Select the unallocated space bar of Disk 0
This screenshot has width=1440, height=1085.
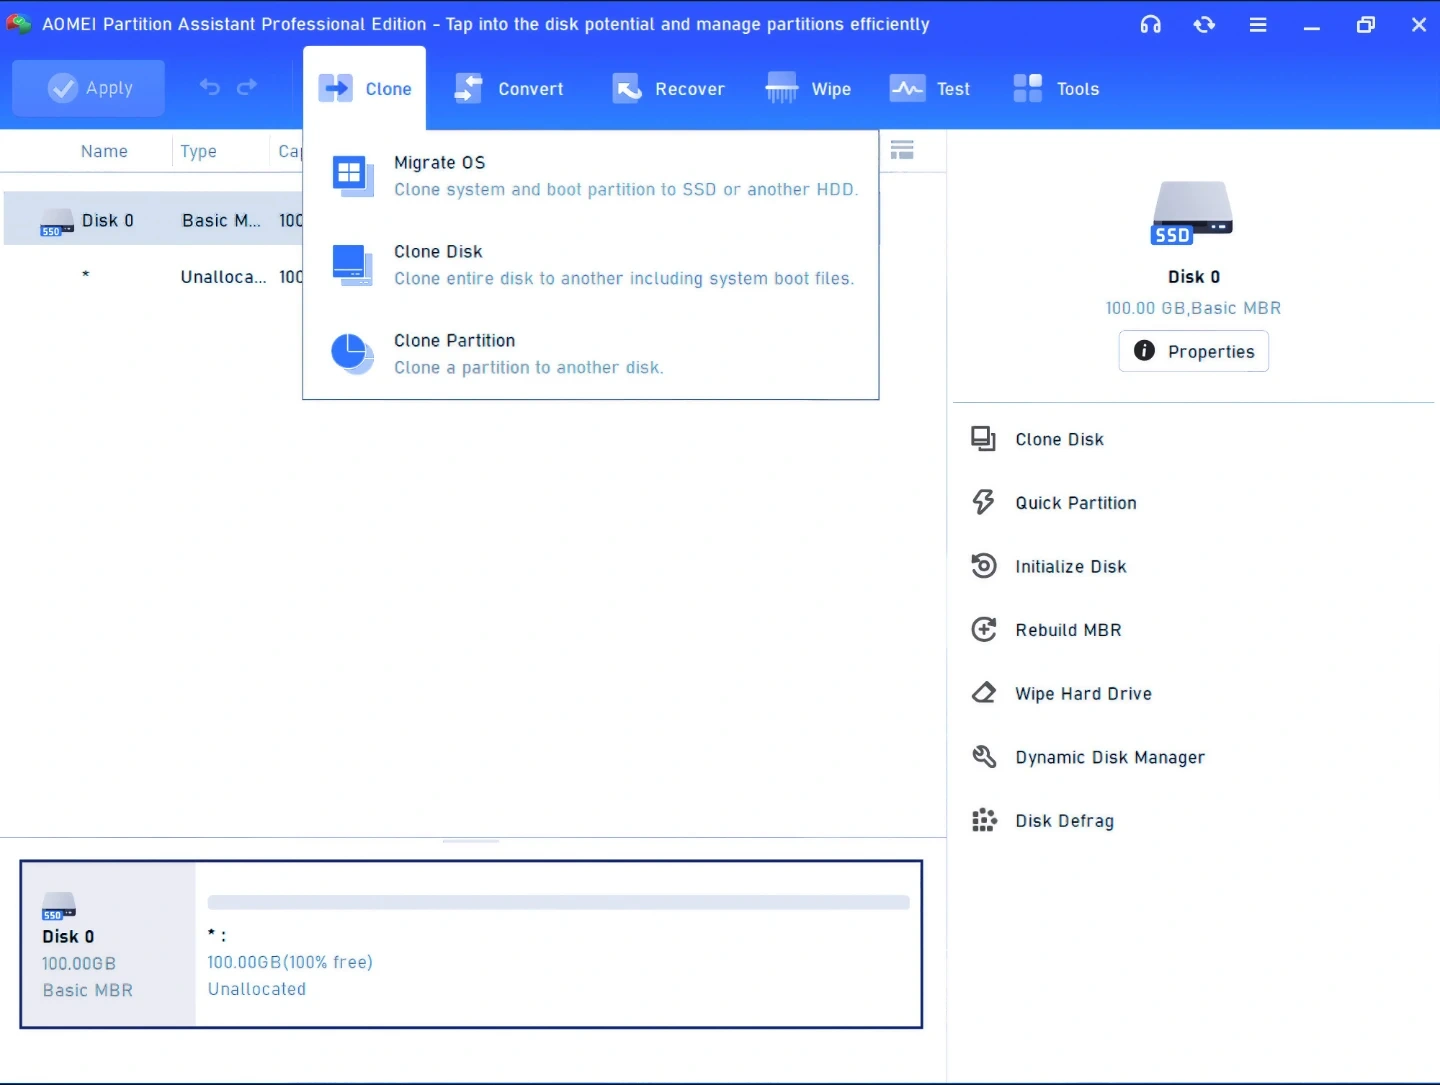(x=558, y=903)
